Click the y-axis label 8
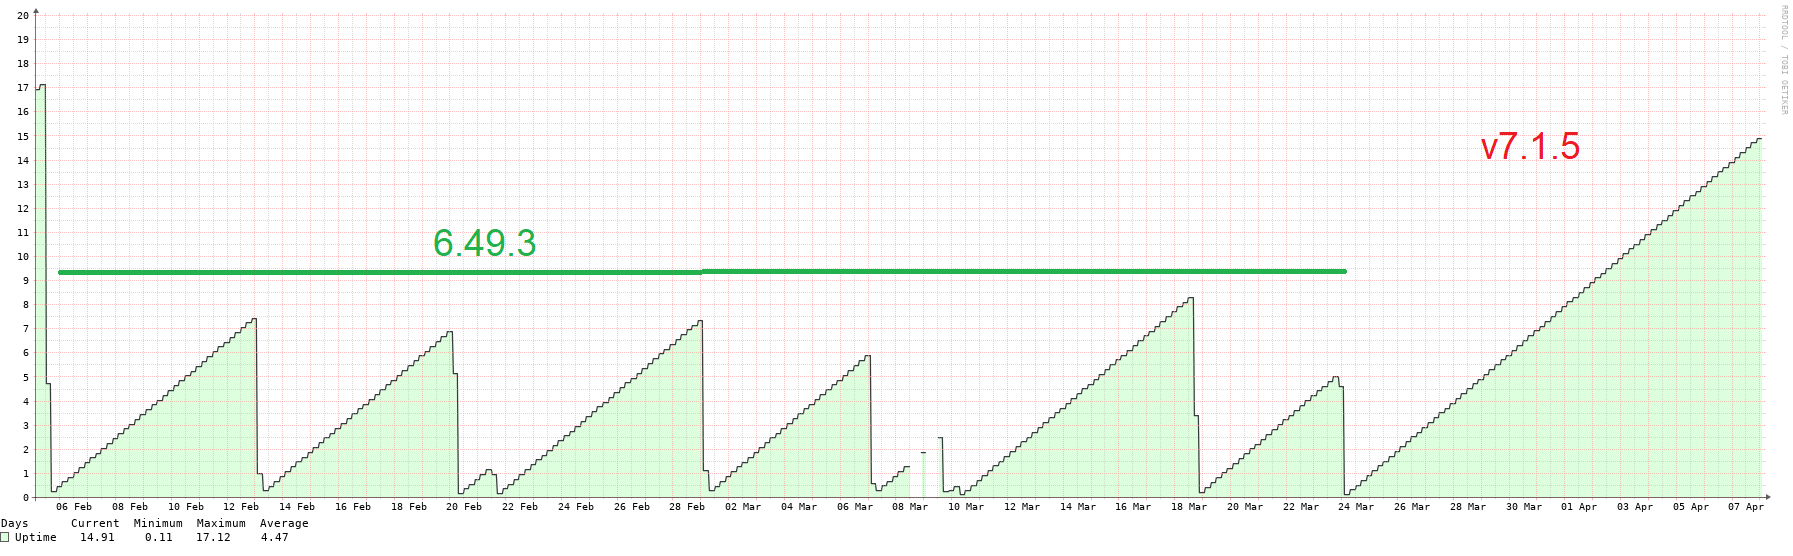 click(26, 305)
